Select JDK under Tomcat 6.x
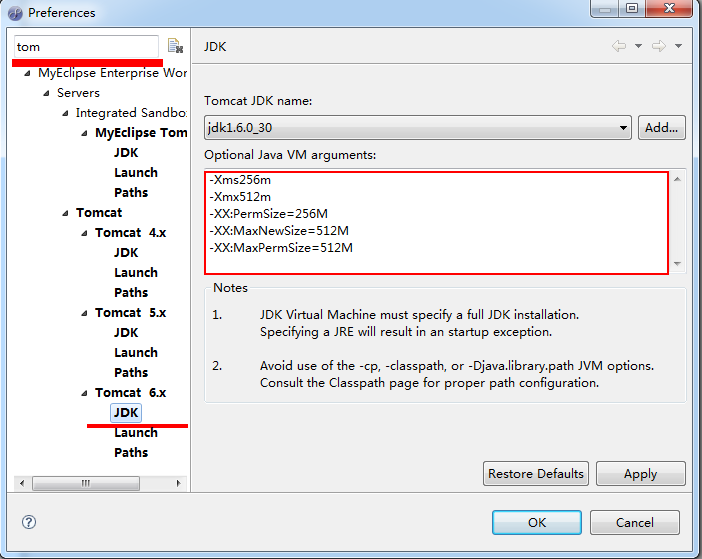 [126, 413]
